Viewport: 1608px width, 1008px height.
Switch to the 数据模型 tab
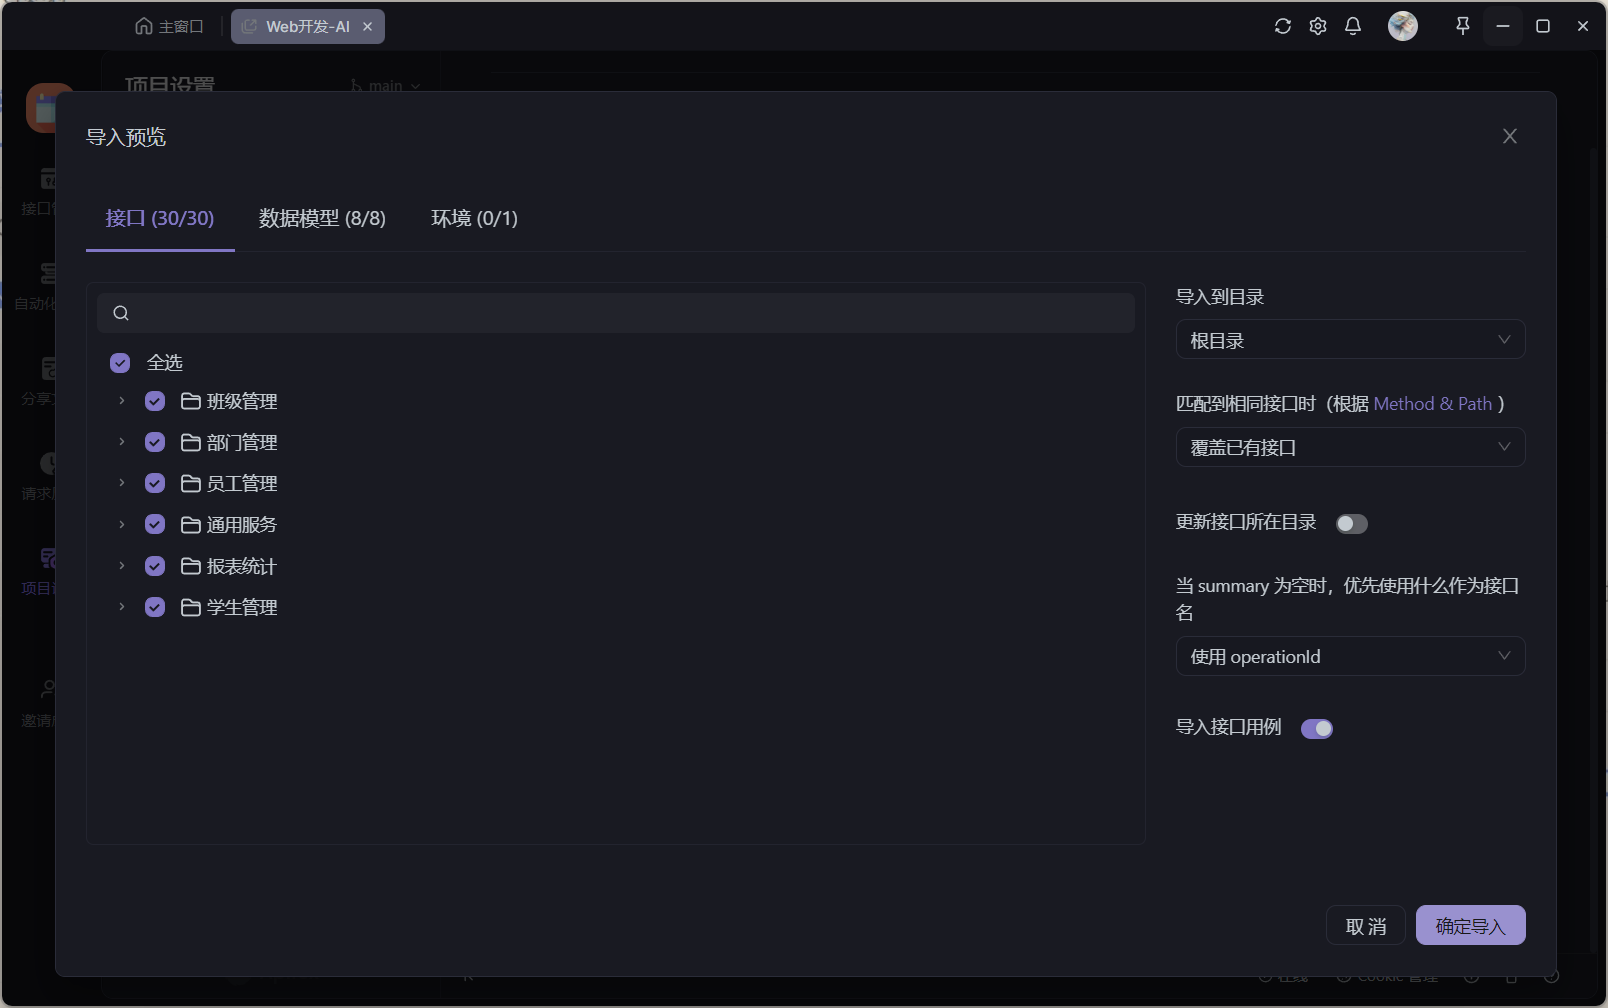(322, 218)
